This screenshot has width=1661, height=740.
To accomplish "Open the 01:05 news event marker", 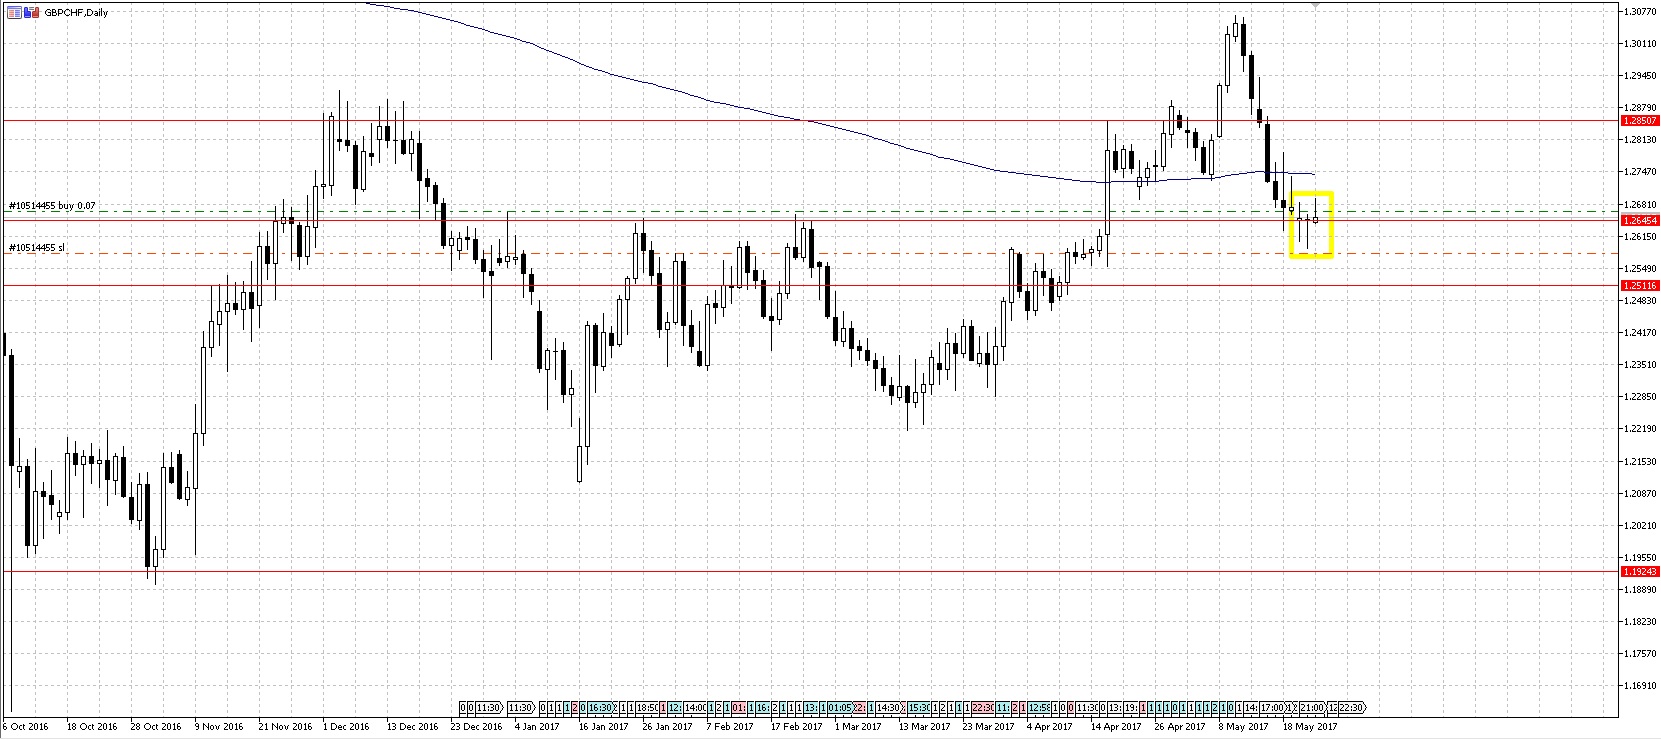I will coord(840,708).
